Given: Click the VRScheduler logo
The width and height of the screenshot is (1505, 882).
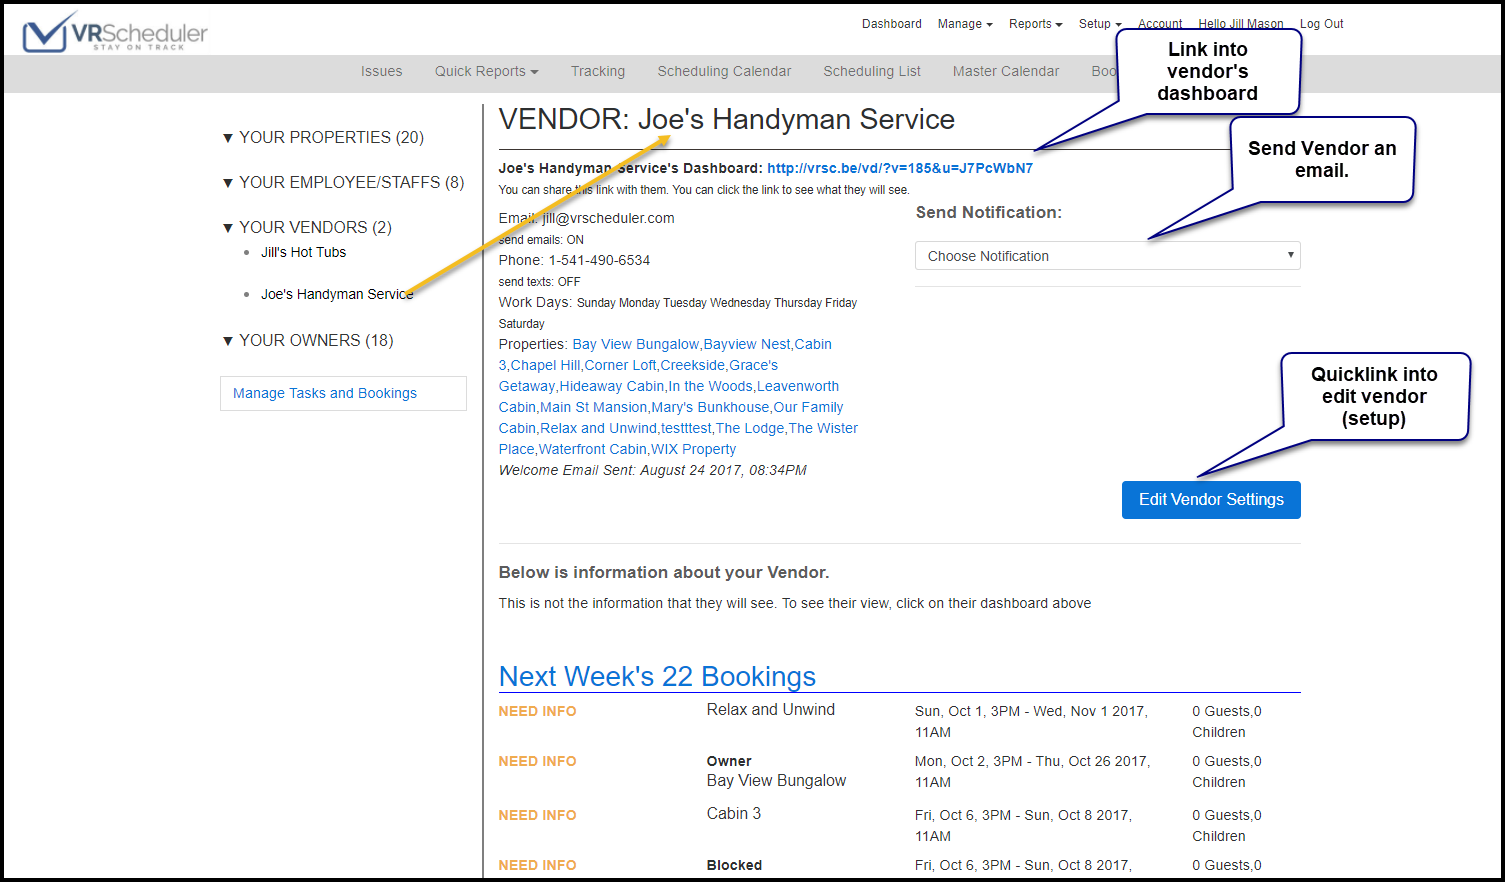Looking at the screenshot, I should coord(115,32).
